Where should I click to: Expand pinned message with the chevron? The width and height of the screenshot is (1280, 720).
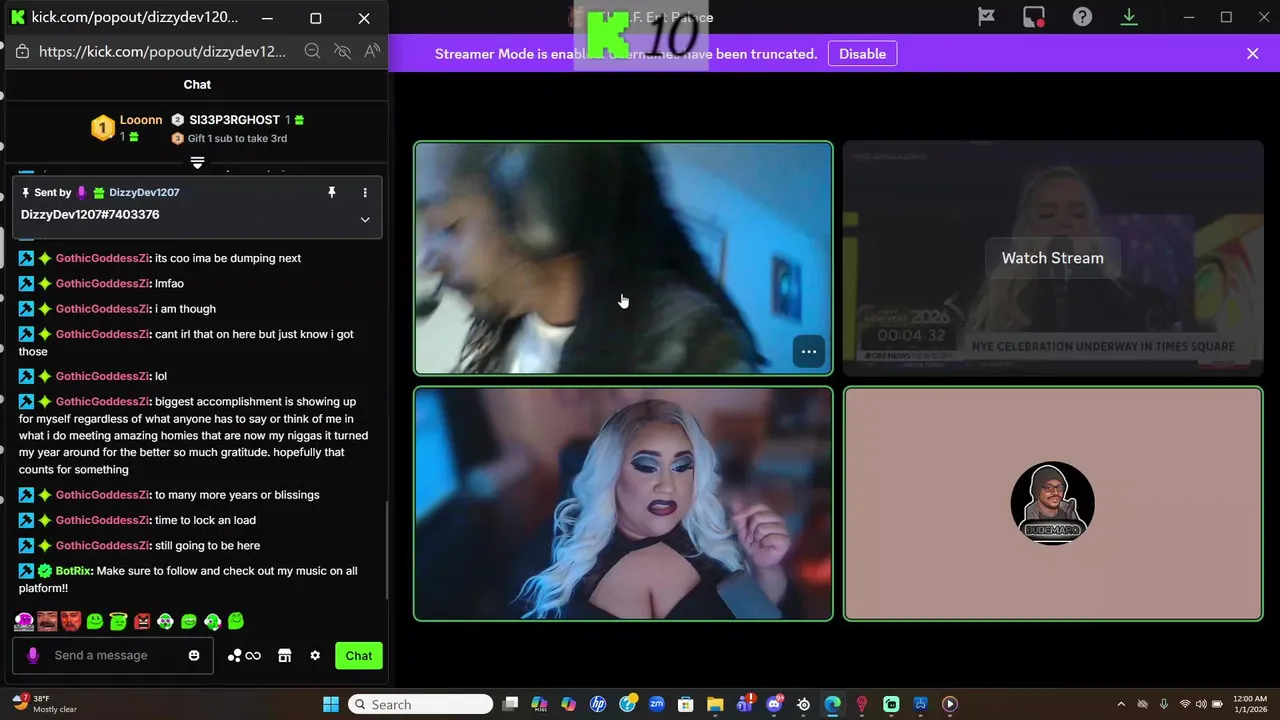click(x=365, y=219)
